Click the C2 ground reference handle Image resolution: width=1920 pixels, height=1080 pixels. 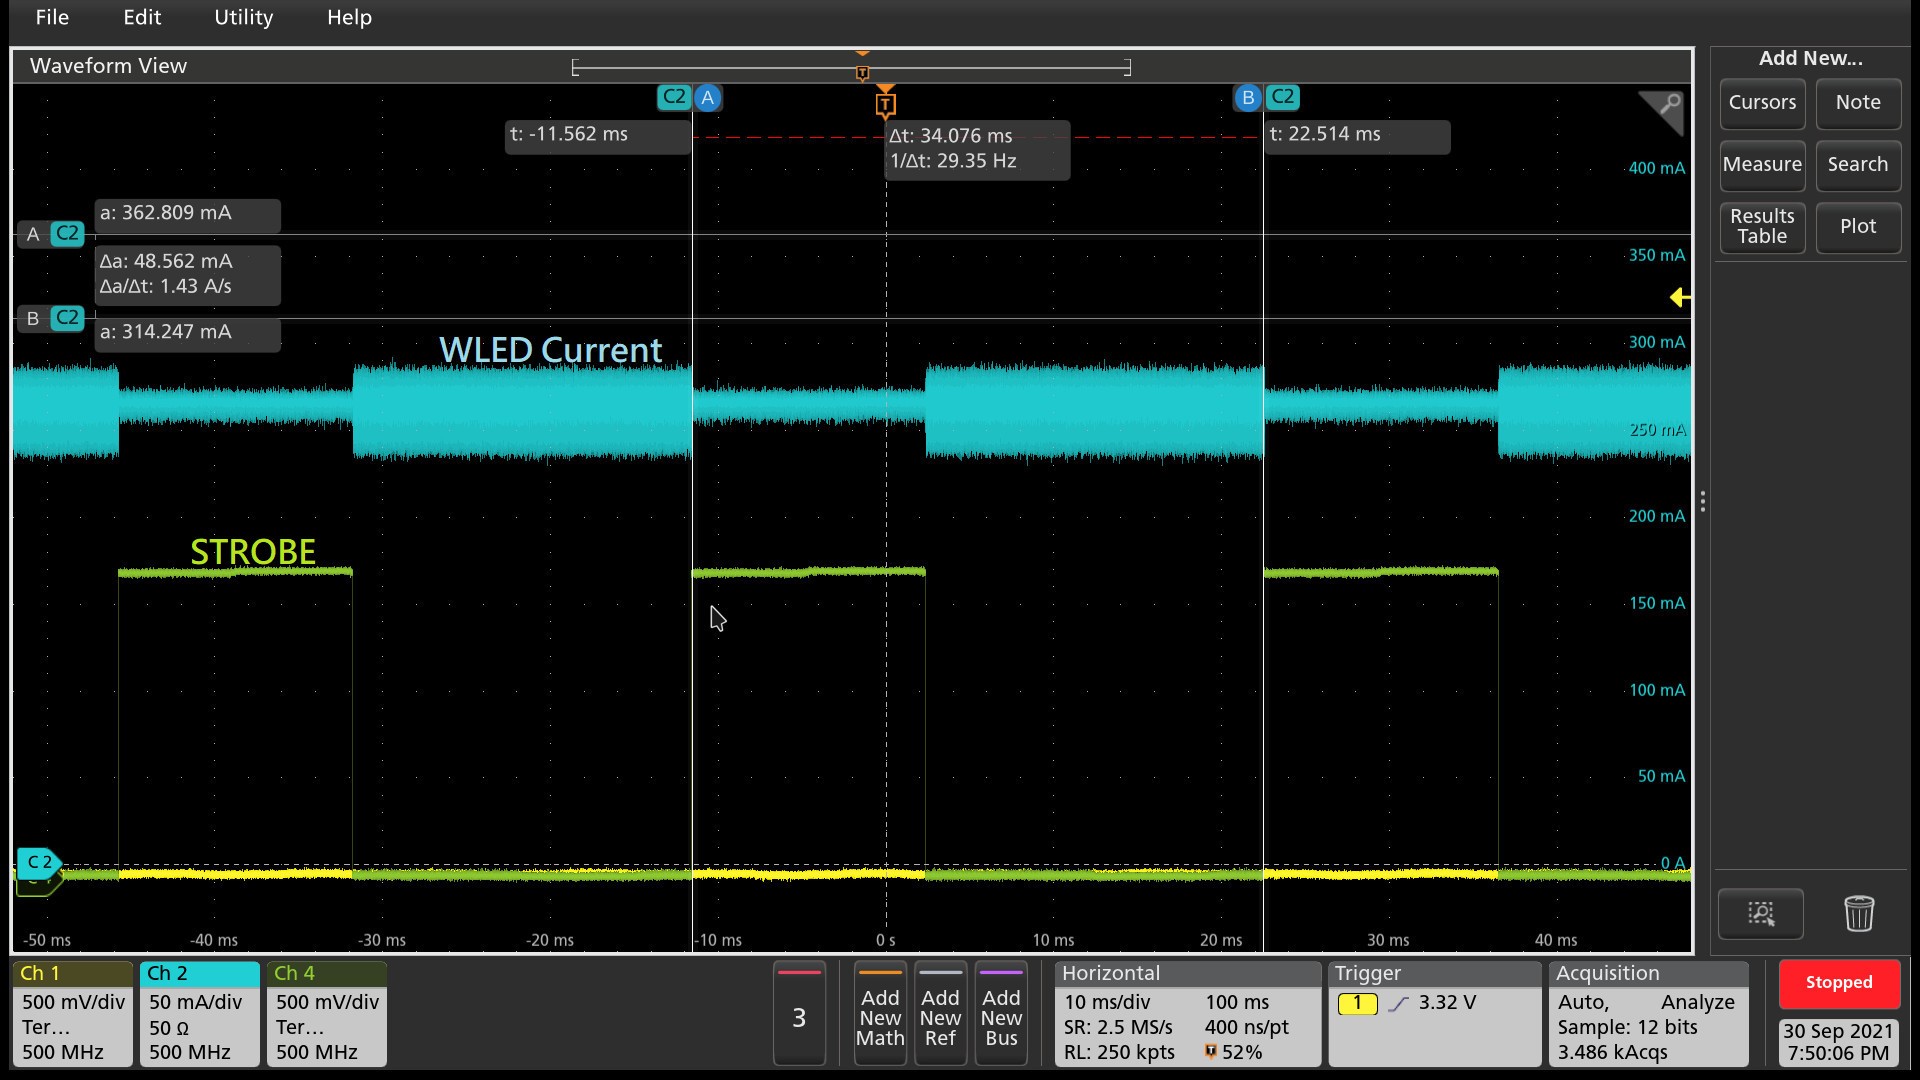(38, 862)
